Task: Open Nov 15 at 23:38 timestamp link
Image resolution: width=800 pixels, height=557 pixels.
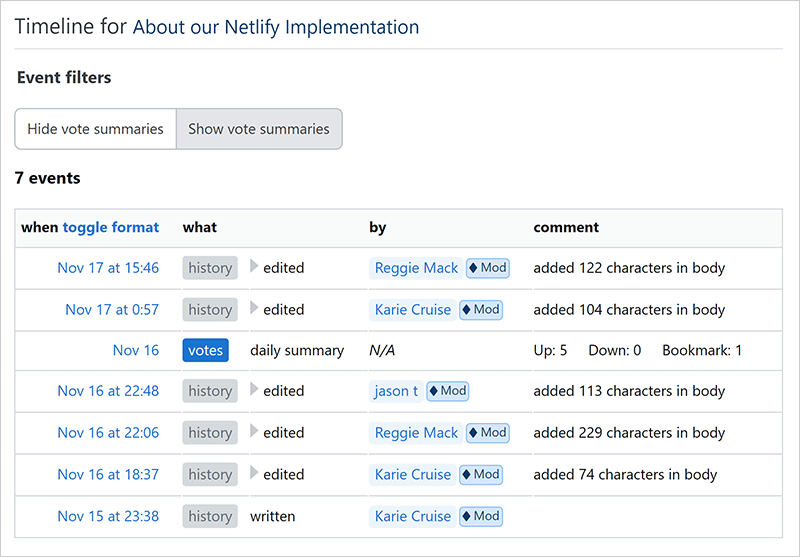Action: (x=108, y=516)
